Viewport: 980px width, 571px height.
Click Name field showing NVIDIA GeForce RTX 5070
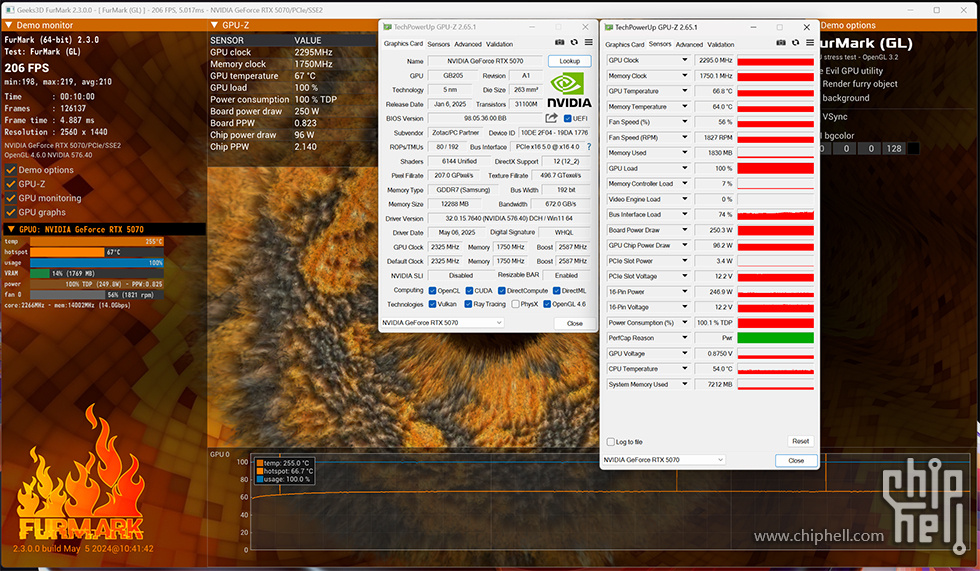click(485, 61)
